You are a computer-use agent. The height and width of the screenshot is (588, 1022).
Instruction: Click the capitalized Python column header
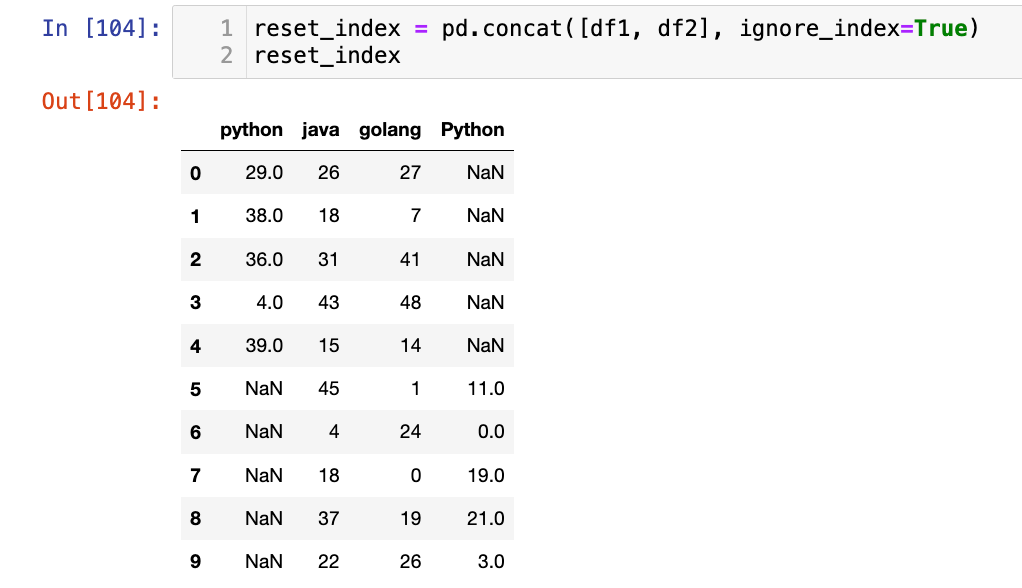(x=472, y=130)
